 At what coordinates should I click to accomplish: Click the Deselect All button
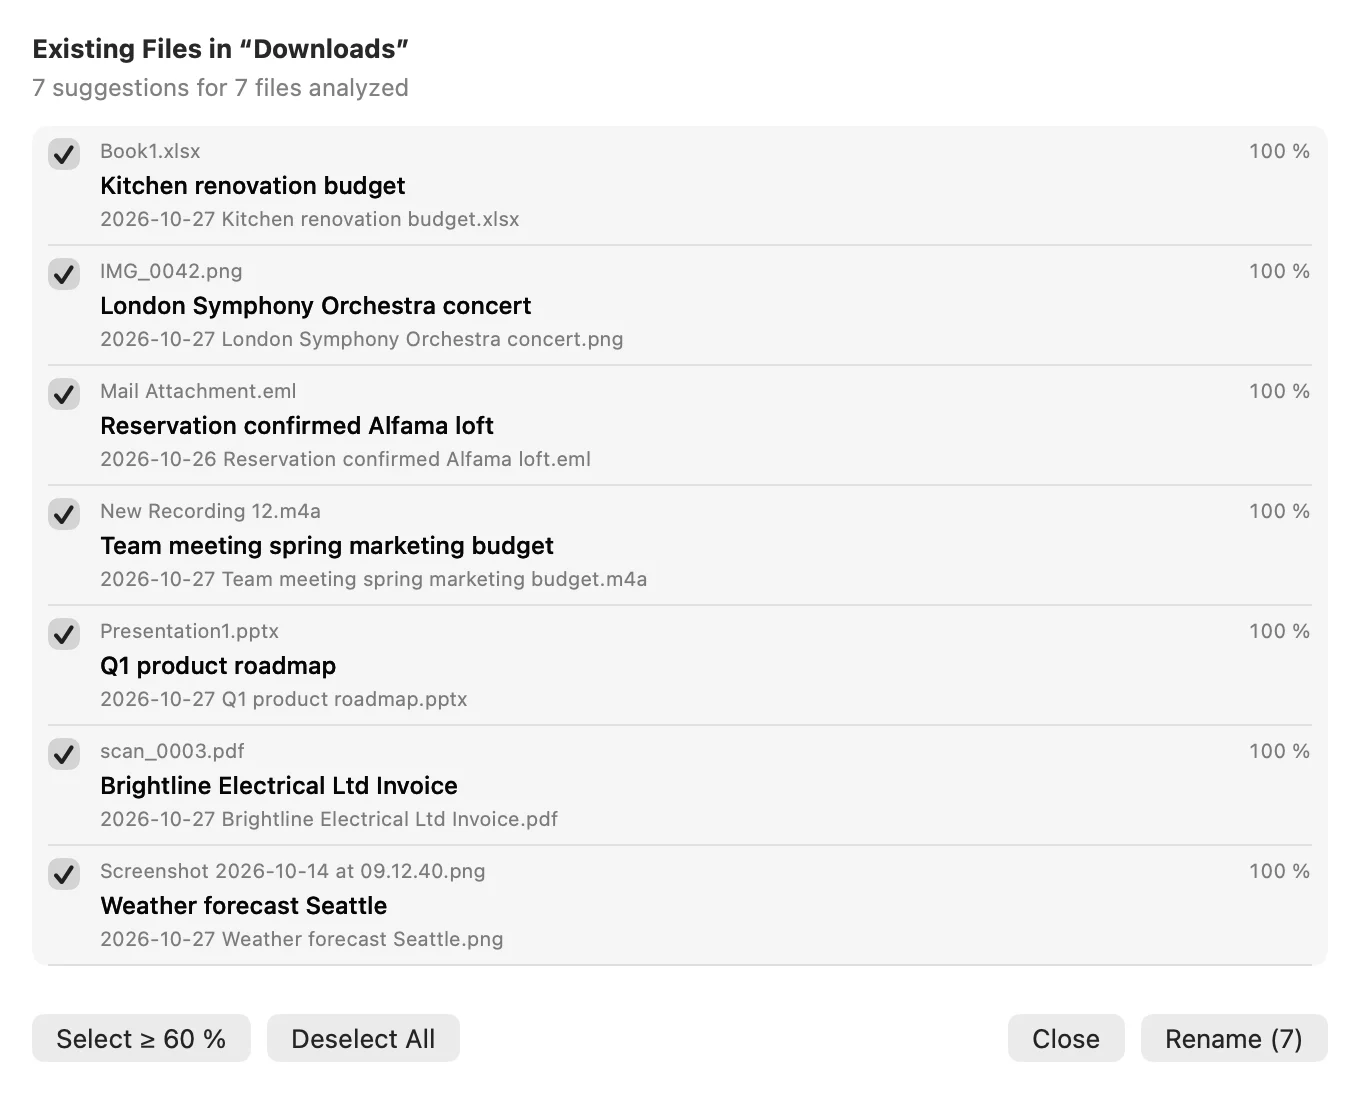pos(363,1038)
